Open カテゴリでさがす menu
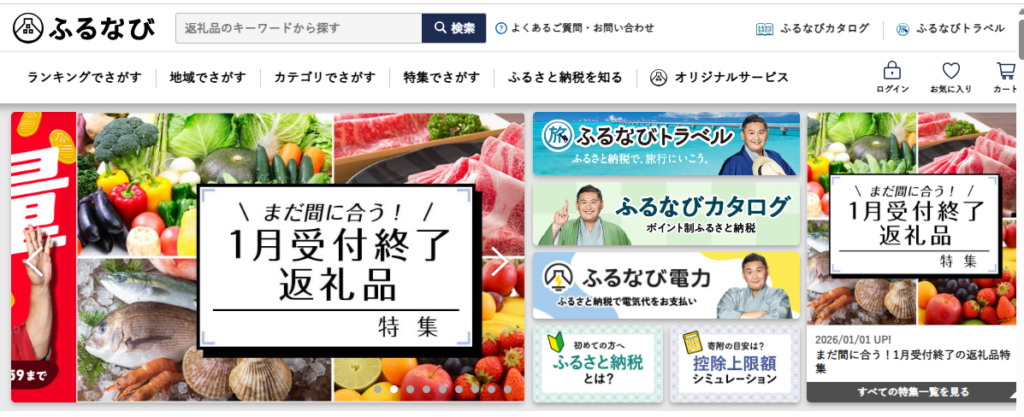 [325, 78]
